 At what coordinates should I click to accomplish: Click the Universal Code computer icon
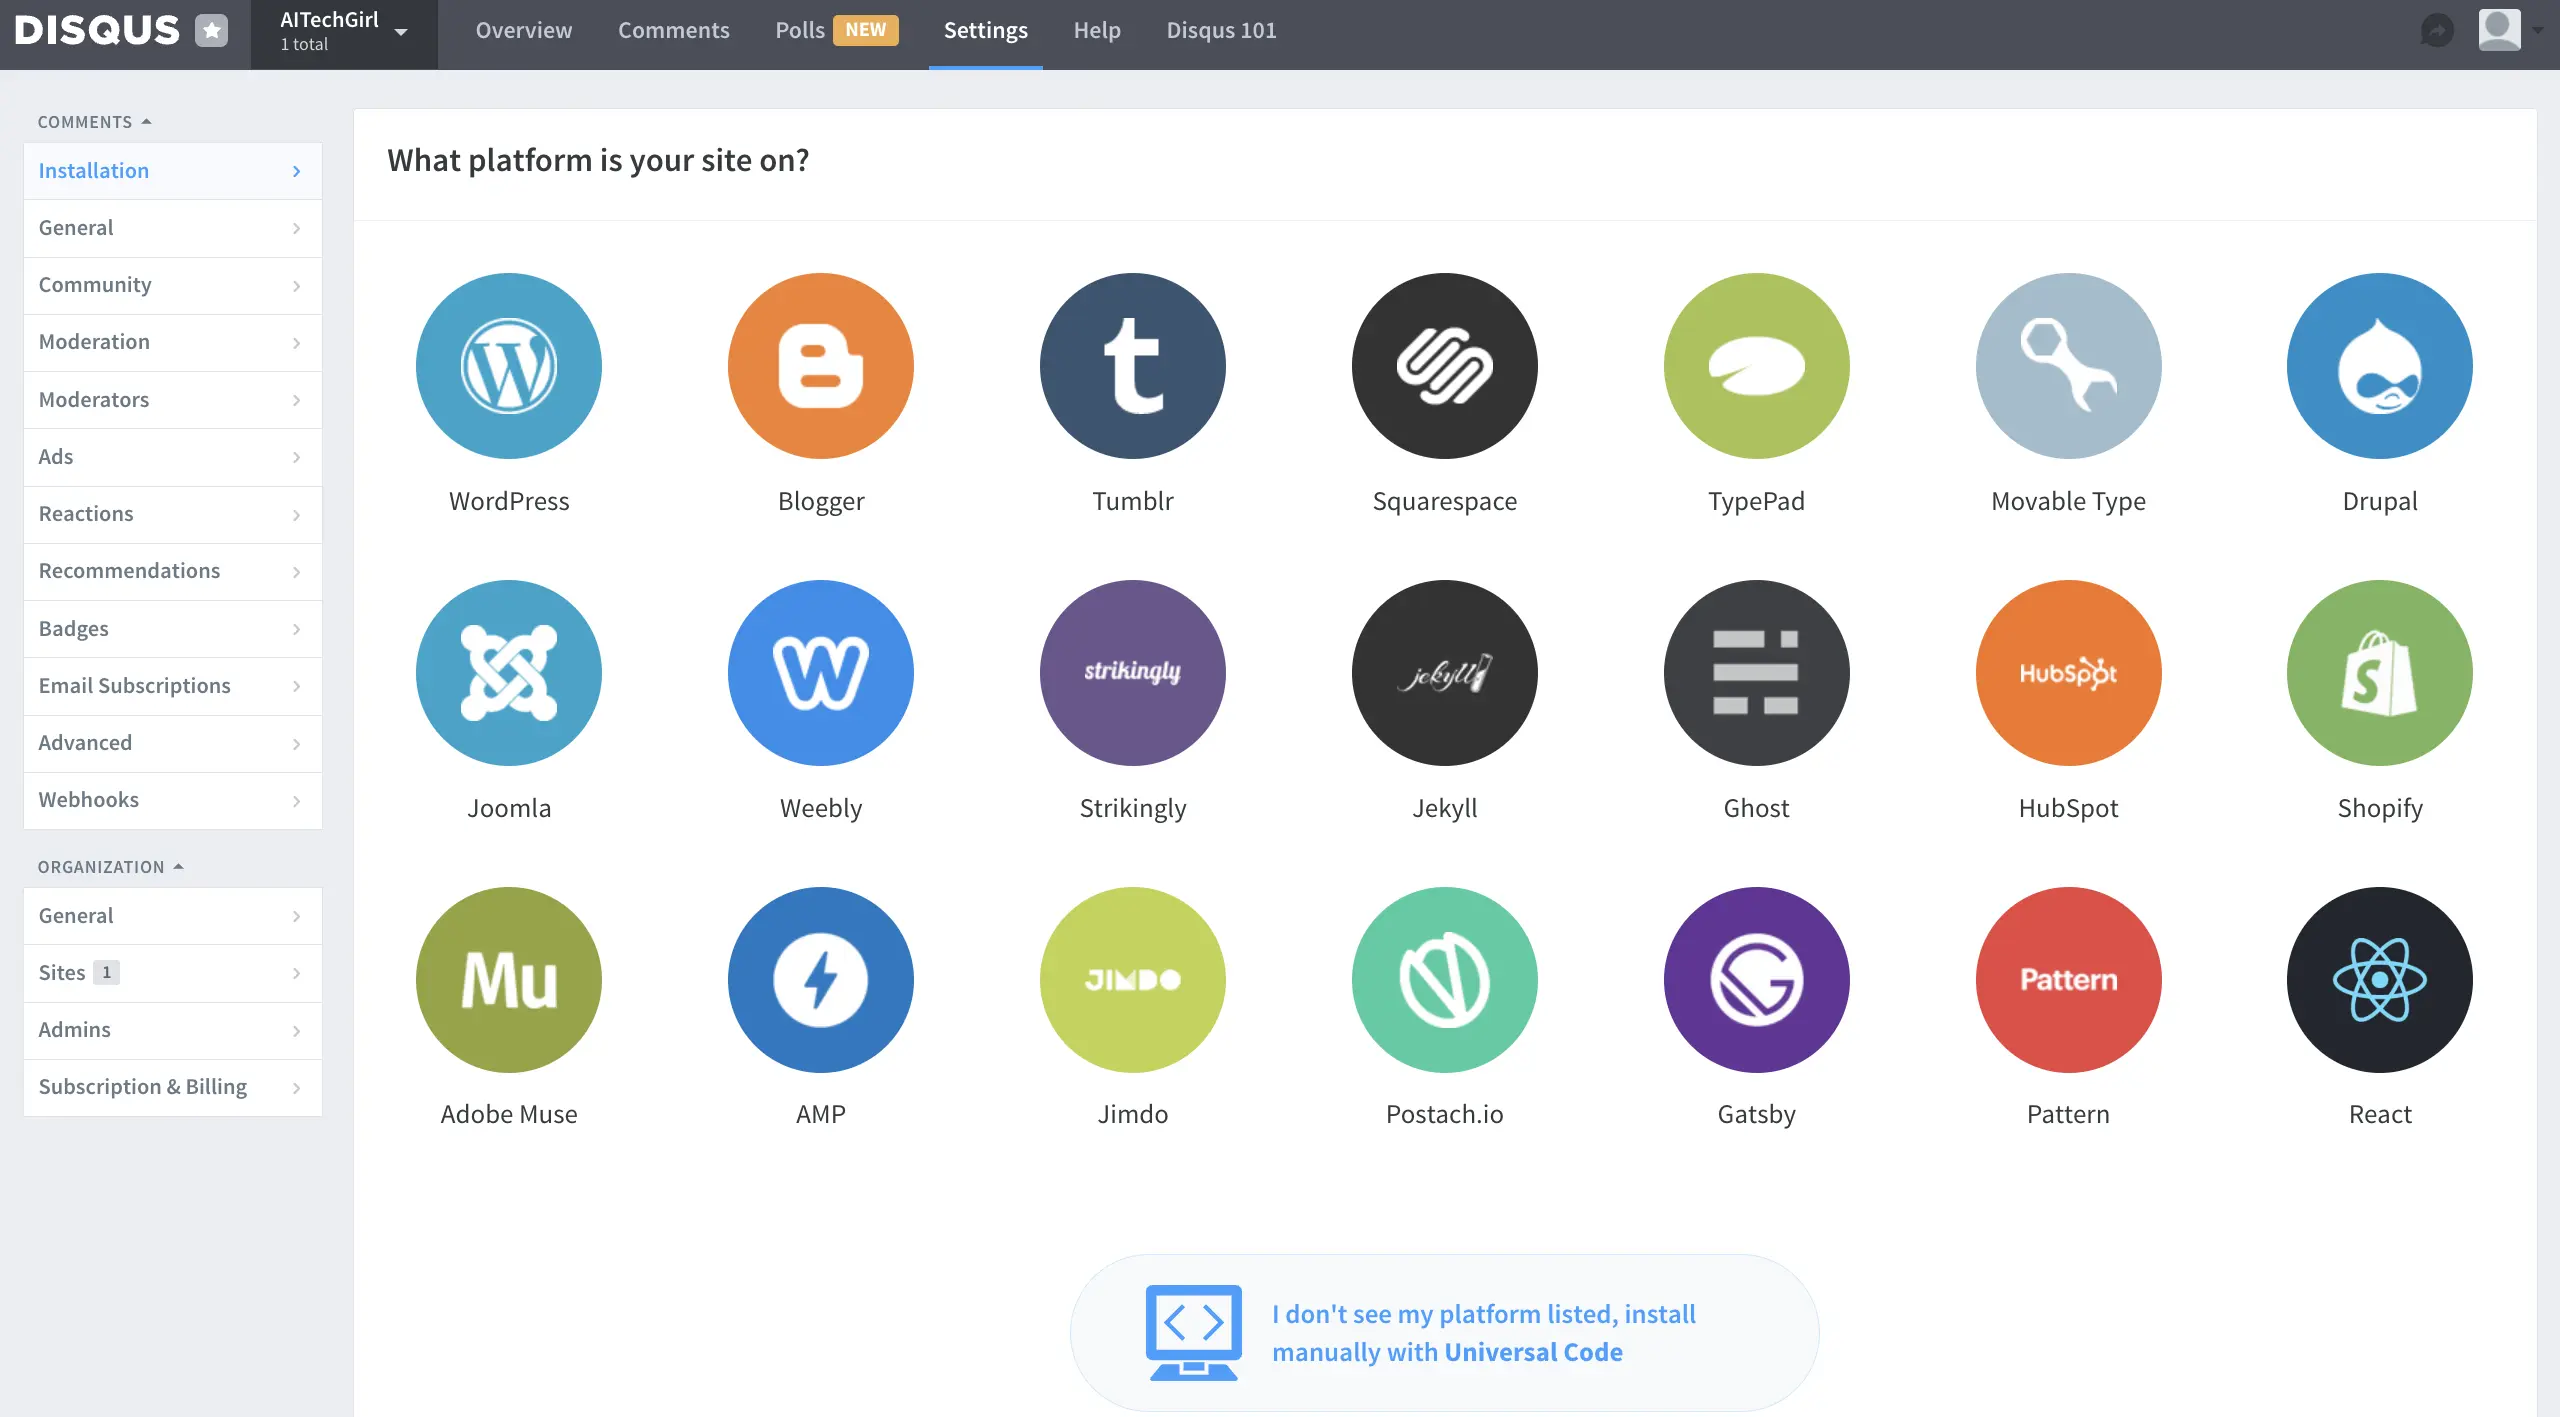[1194, 1333]
